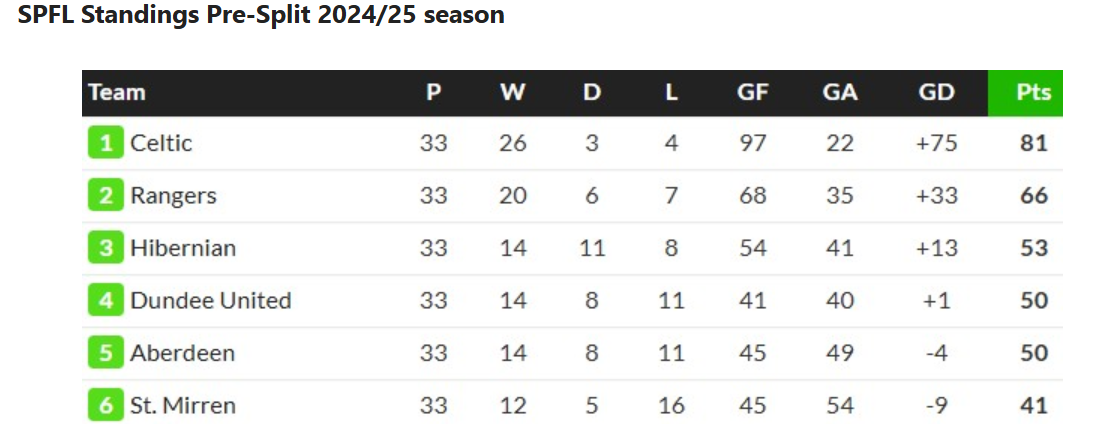
Task: Select the GD column header
Action: pyautogui.click(x=936, y=93)
